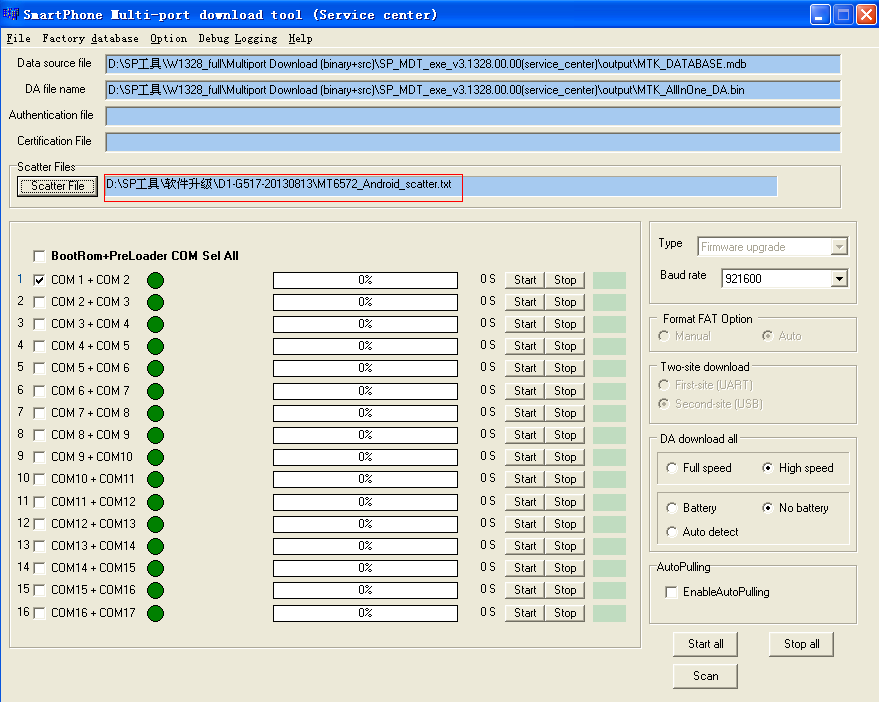
Task: Click Stop for COM 9 + COM10 row
Action: tap(565, 458)
